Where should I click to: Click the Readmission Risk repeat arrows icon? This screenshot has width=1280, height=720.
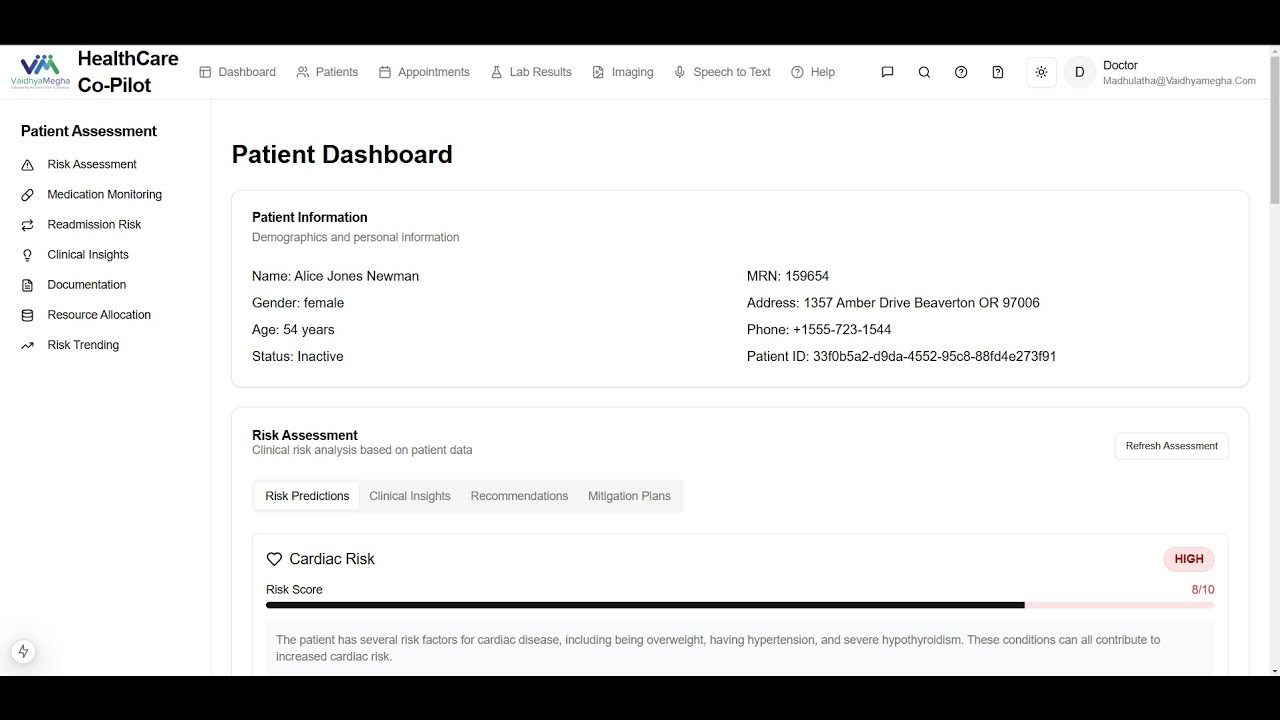point(27,224)
